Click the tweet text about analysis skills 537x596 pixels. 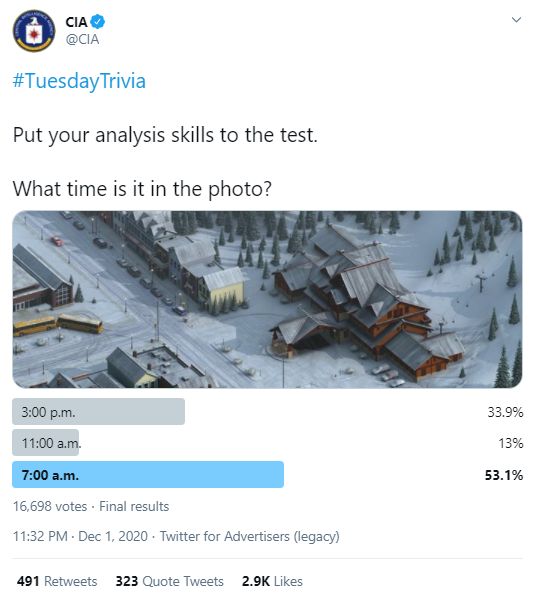click(x=165, y=135)
